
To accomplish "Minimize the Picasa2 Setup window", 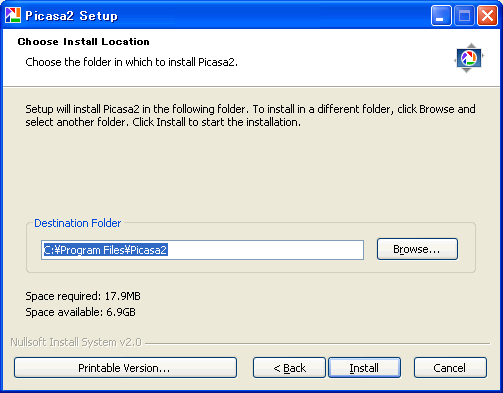I will tap(441, 15).
